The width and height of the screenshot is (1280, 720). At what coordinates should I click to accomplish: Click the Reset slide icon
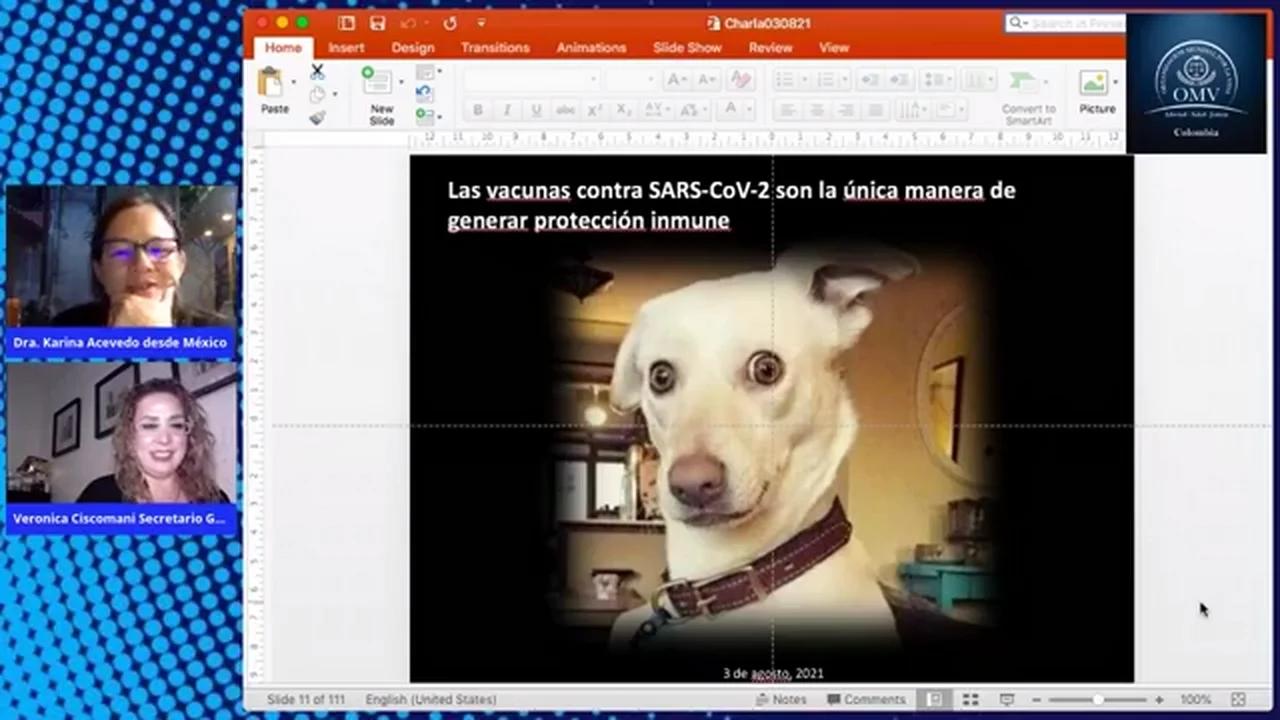(x=424, y=94)
